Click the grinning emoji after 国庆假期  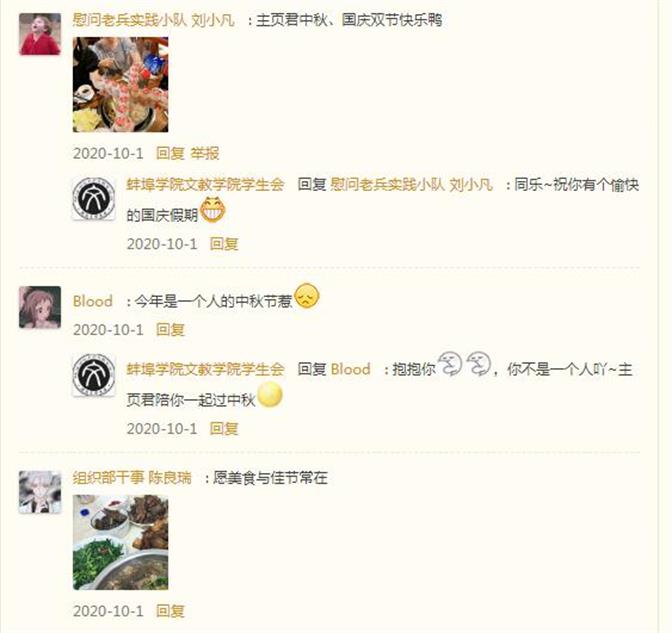point(213,210)
